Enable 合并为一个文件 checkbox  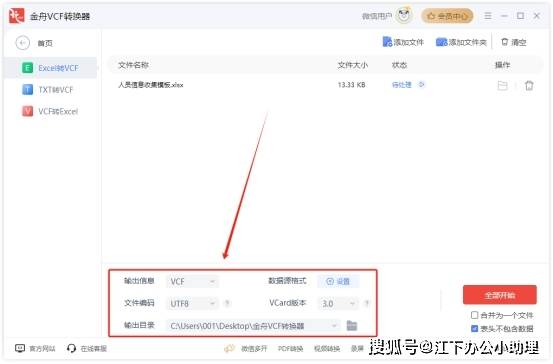coord(474,315)
